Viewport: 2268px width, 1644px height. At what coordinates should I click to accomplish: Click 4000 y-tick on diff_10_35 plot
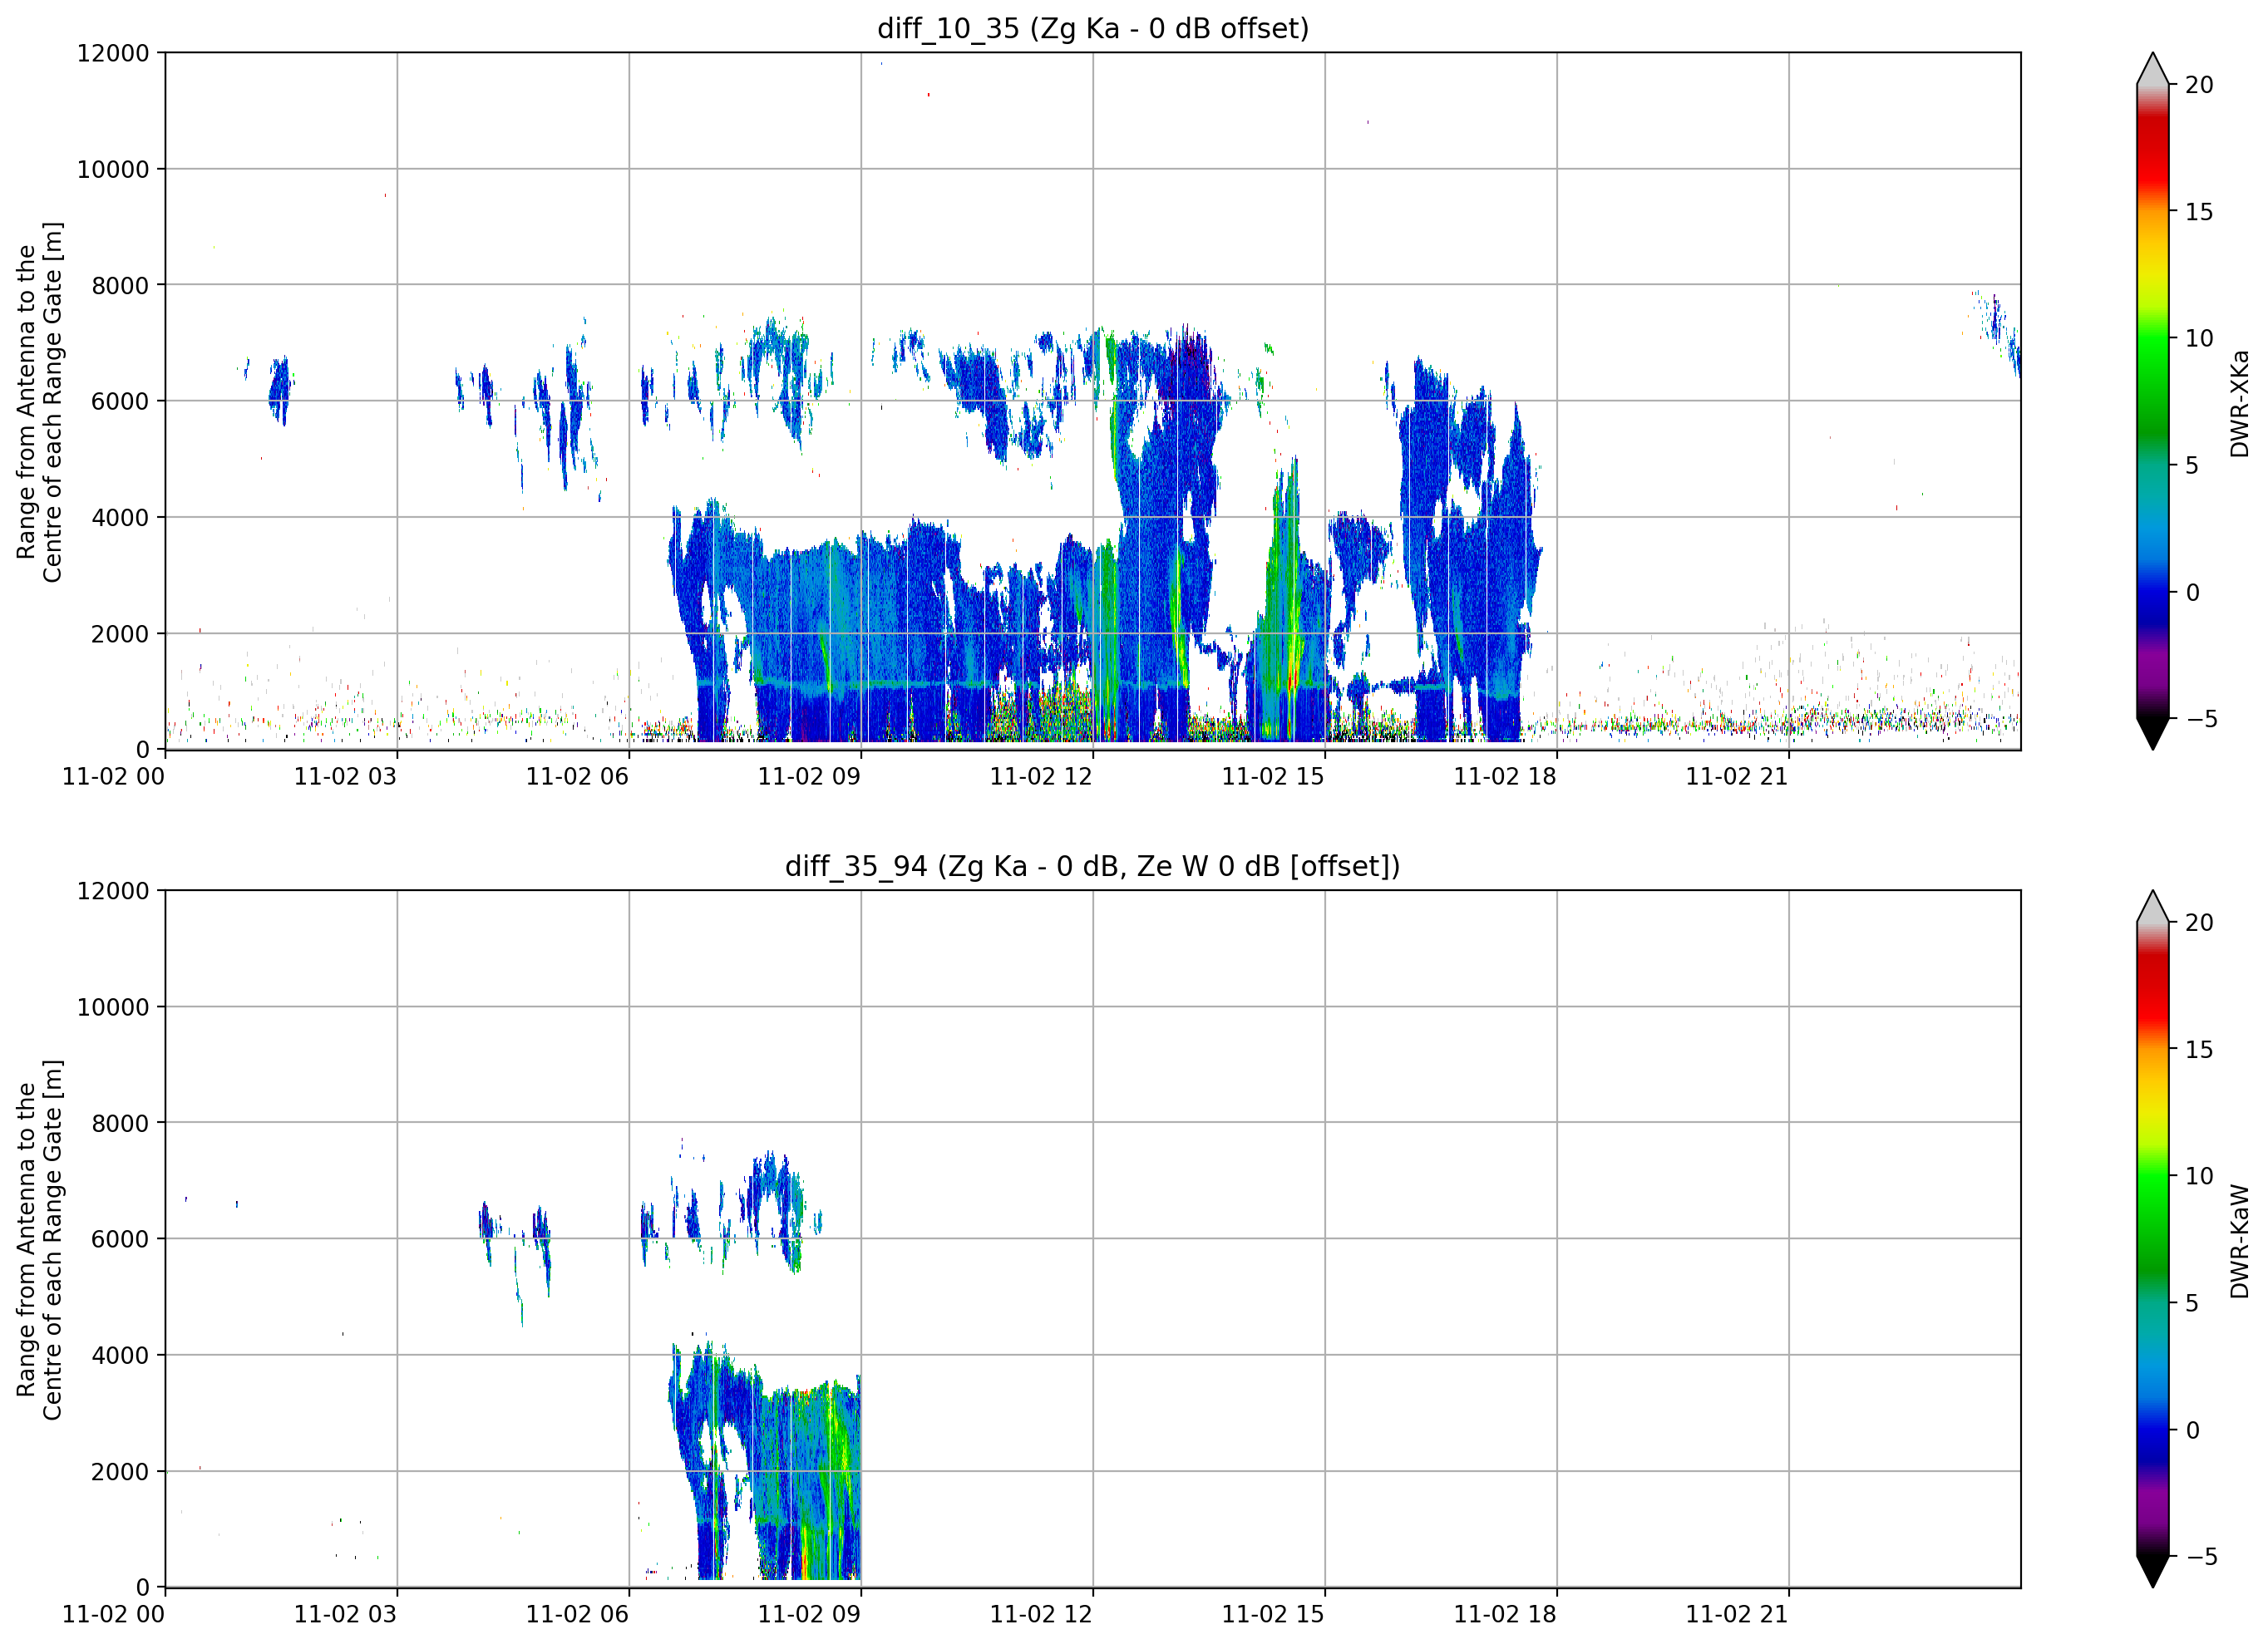[120, 517]
